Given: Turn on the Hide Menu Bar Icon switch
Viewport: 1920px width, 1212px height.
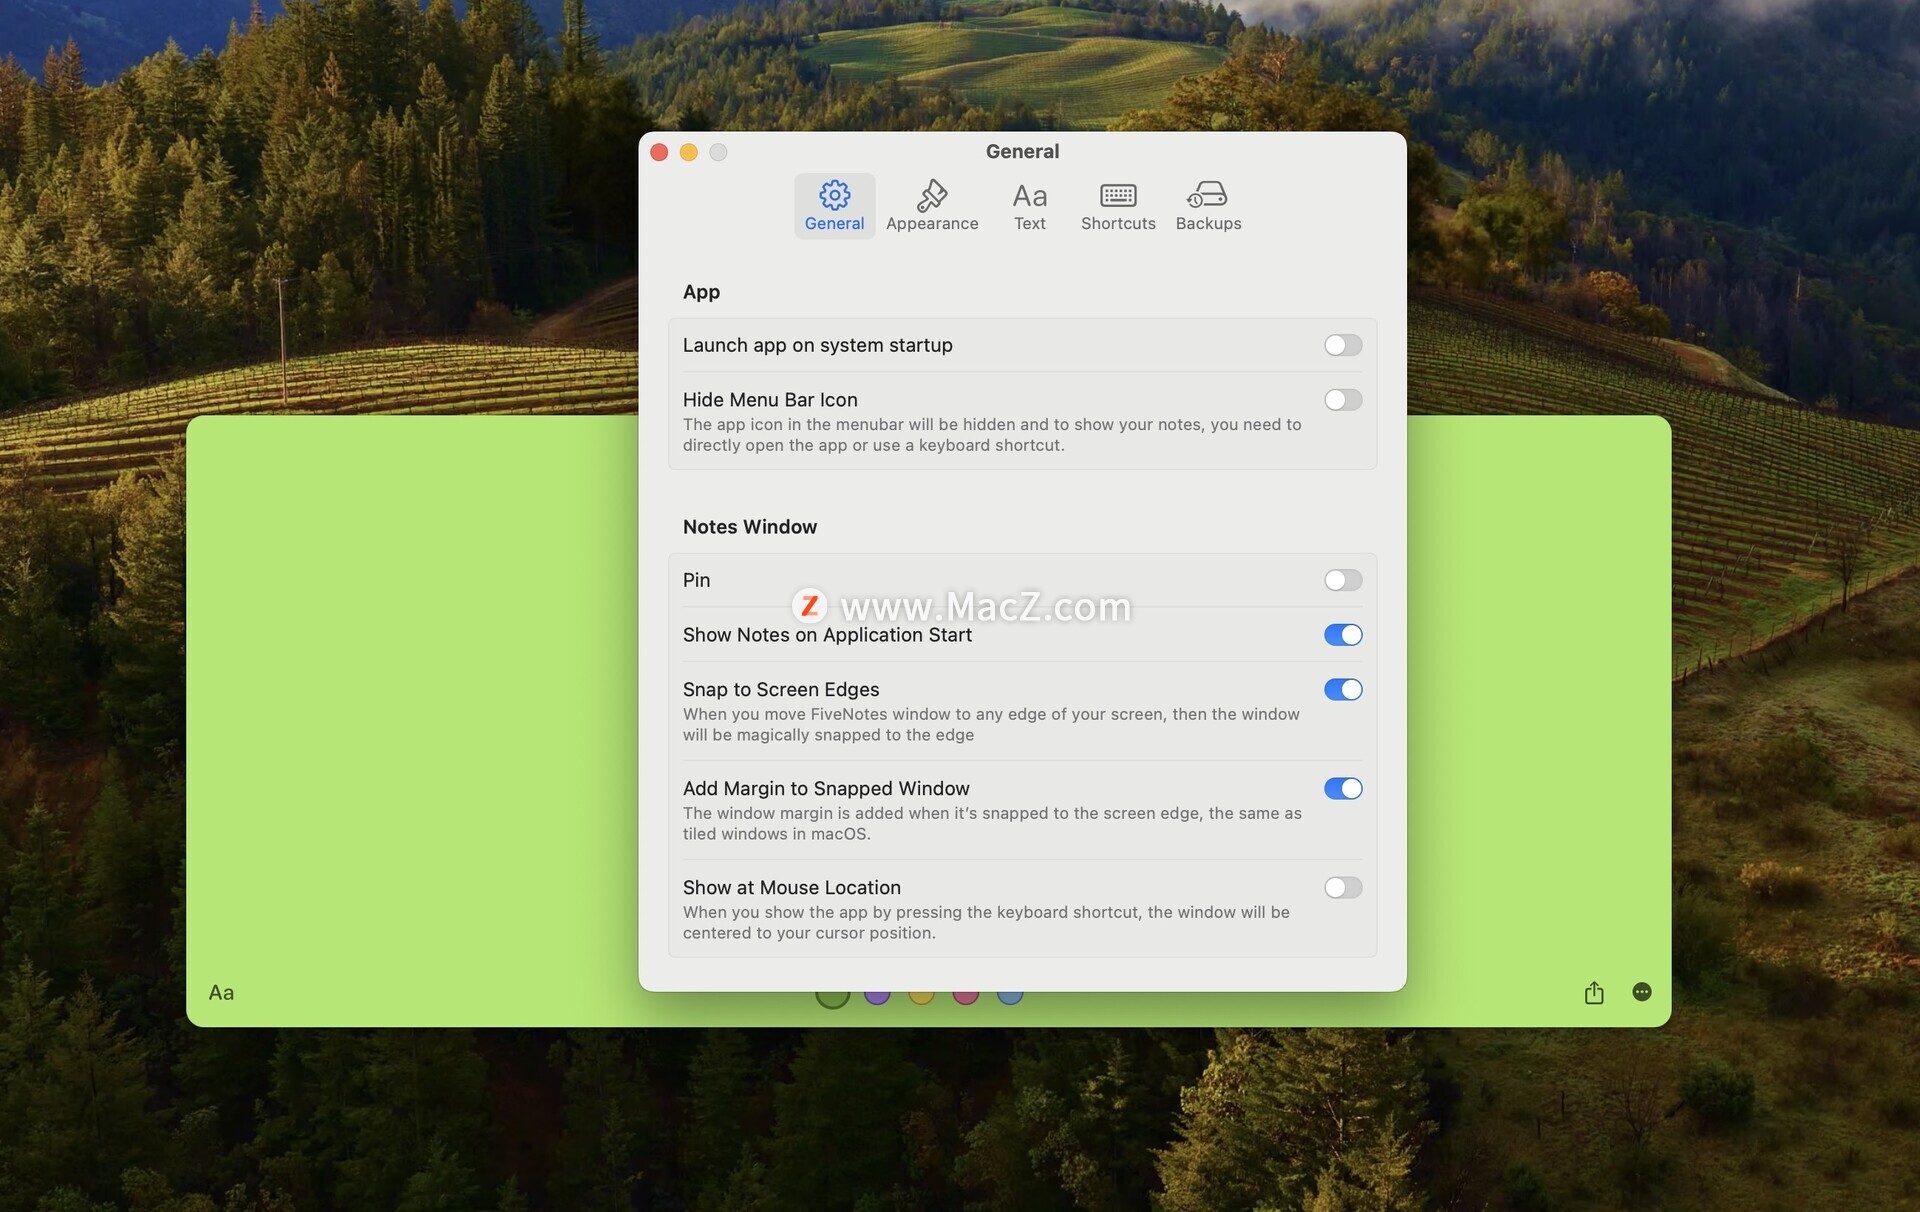Looking at the screenshot, I should 1342,400.
